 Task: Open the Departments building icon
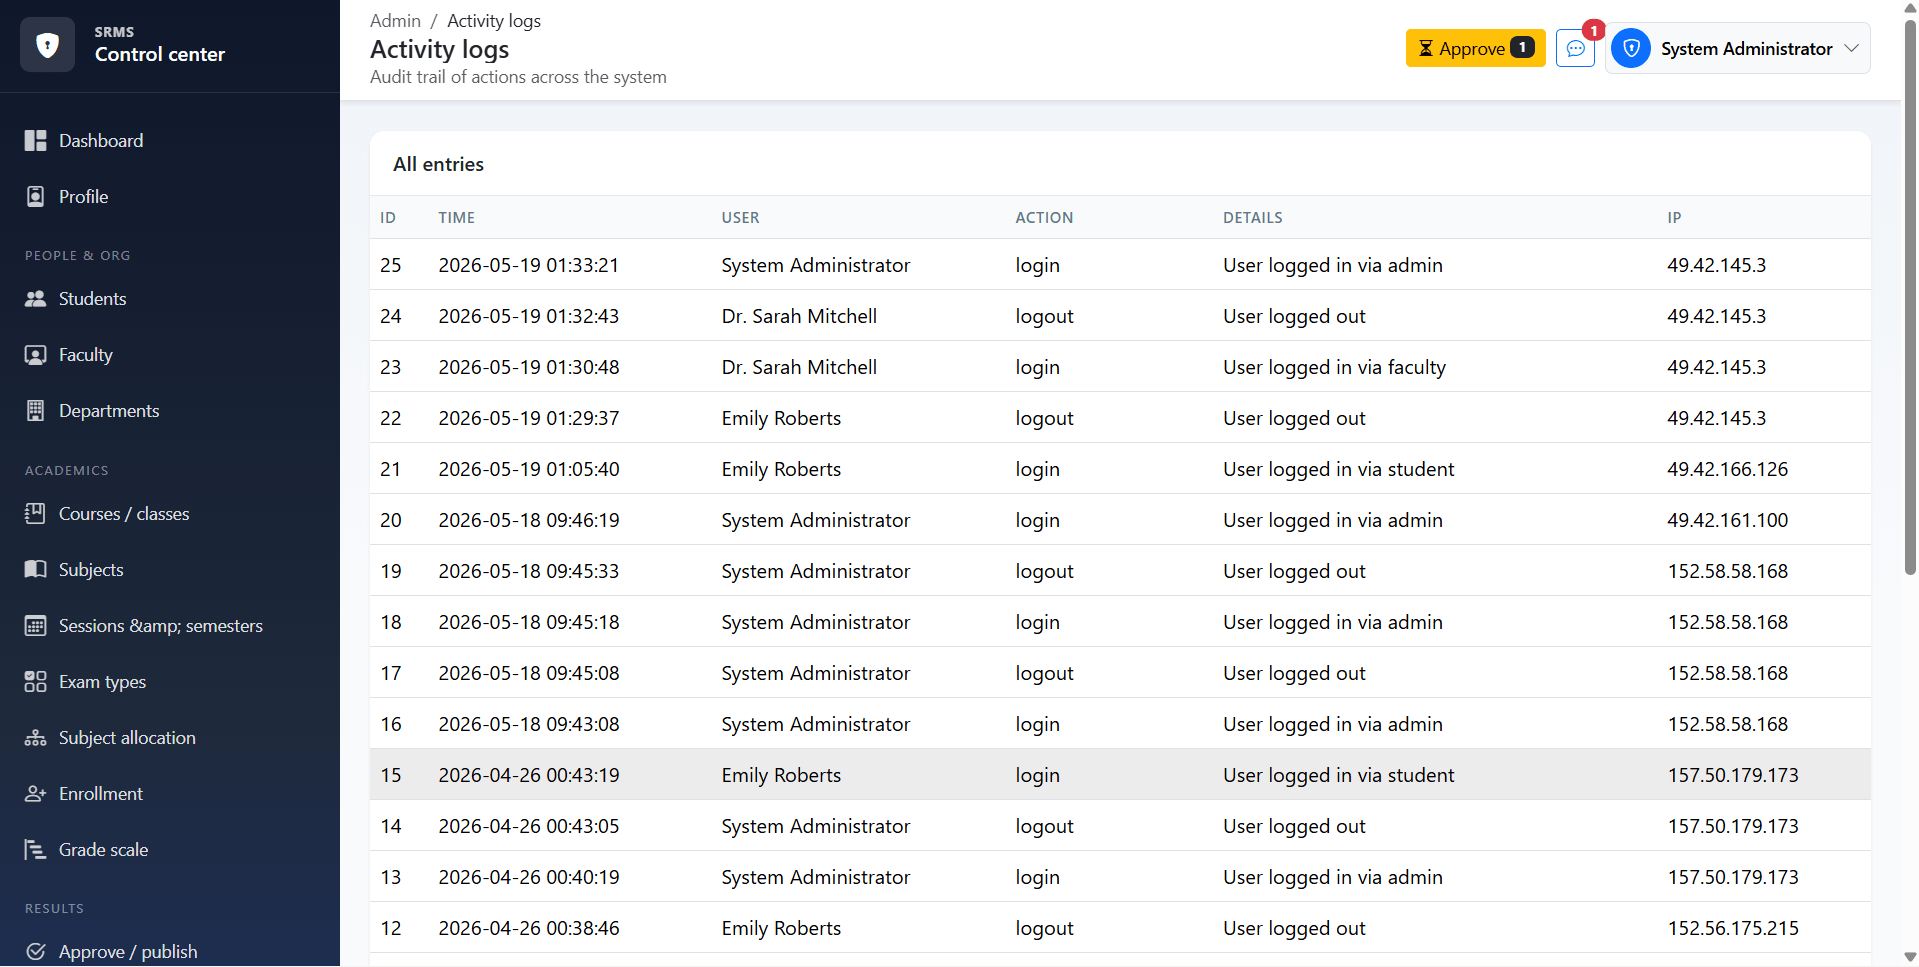tap(35, 411)
